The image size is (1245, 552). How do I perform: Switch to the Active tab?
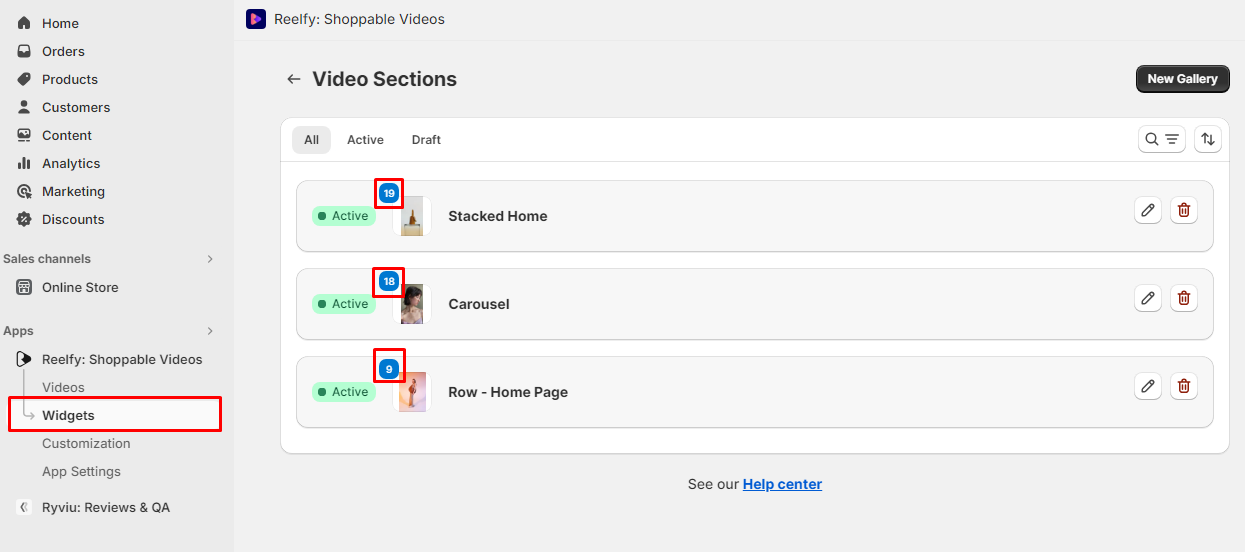click(365, 140)
